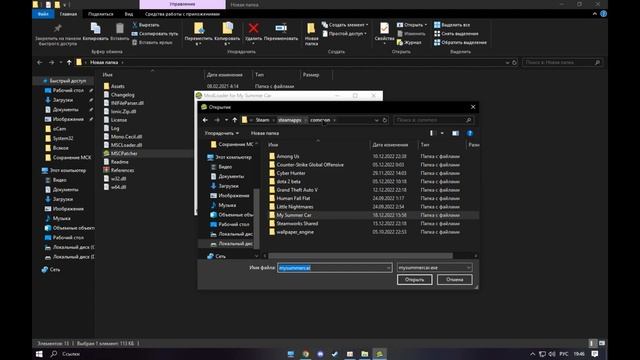The height and width of the screenshot is (360, 640).
Task: Click Журнал in the ribbon Открыть group
Action: coord(409,42)
